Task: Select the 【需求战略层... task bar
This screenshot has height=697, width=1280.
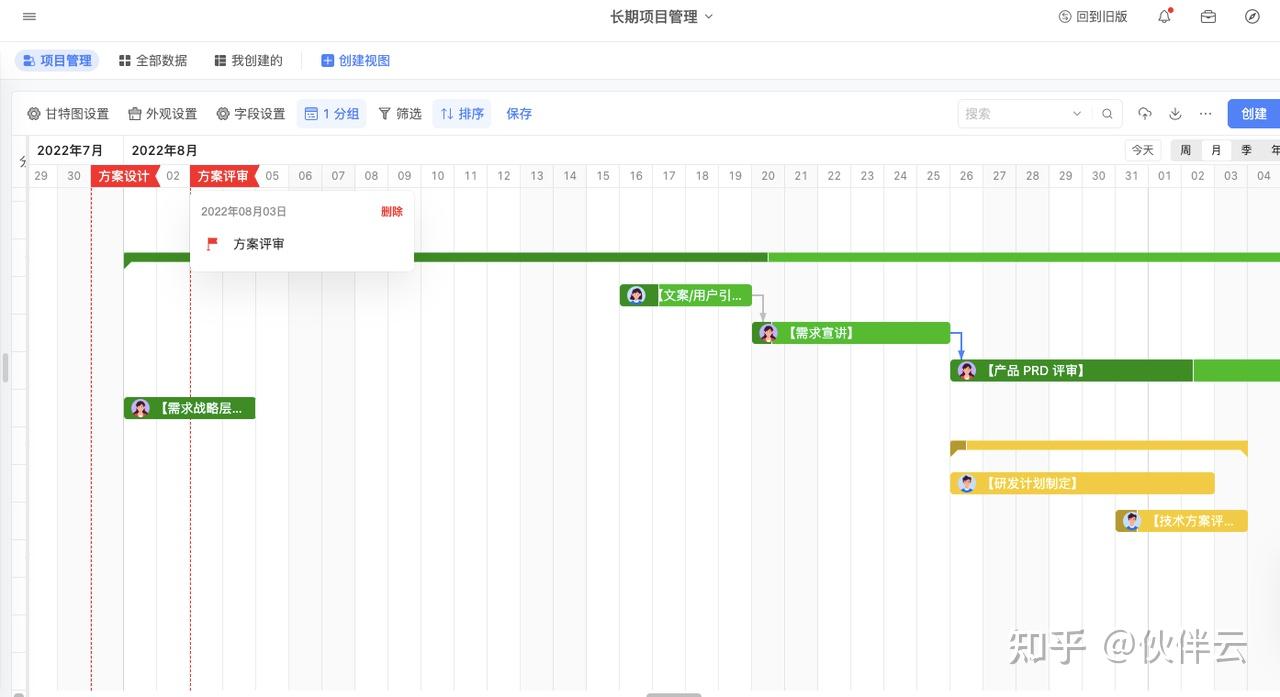Action: click(189, 408)
